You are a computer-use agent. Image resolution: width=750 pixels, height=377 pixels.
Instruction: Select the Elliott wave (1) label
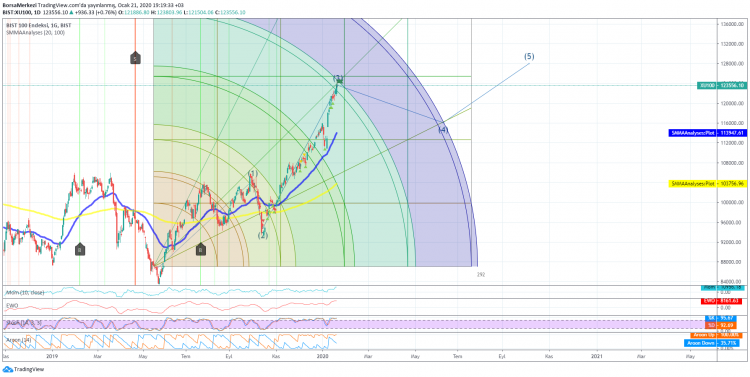[253, 173]
